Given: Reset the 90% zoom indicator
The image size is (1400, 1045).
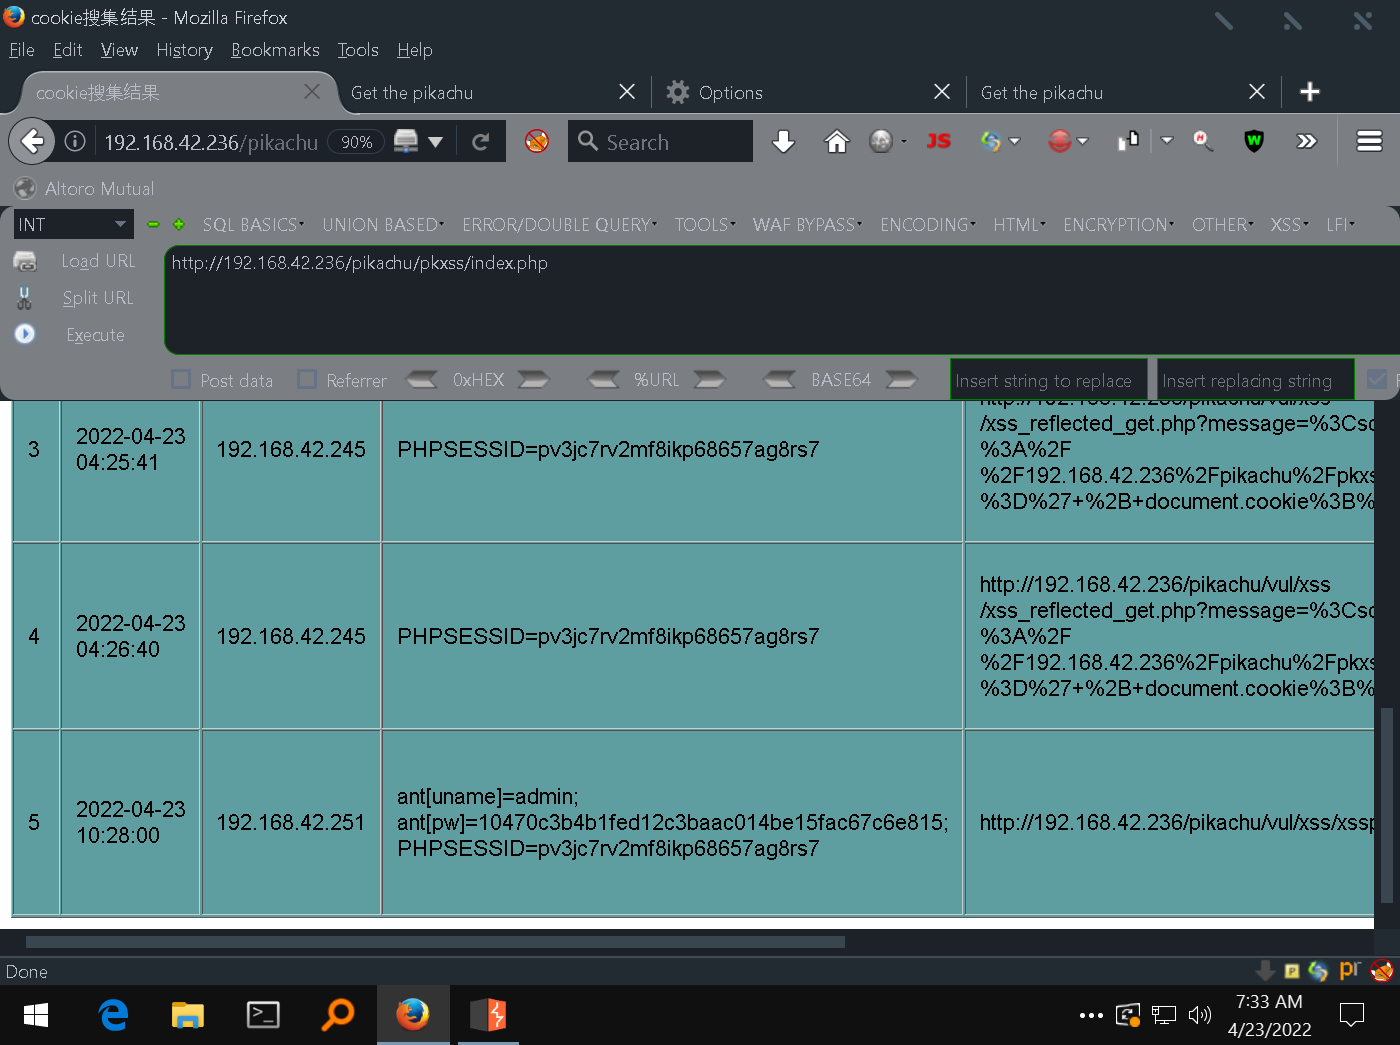Looking at the screenshot, I should click(x=357, y=142).
